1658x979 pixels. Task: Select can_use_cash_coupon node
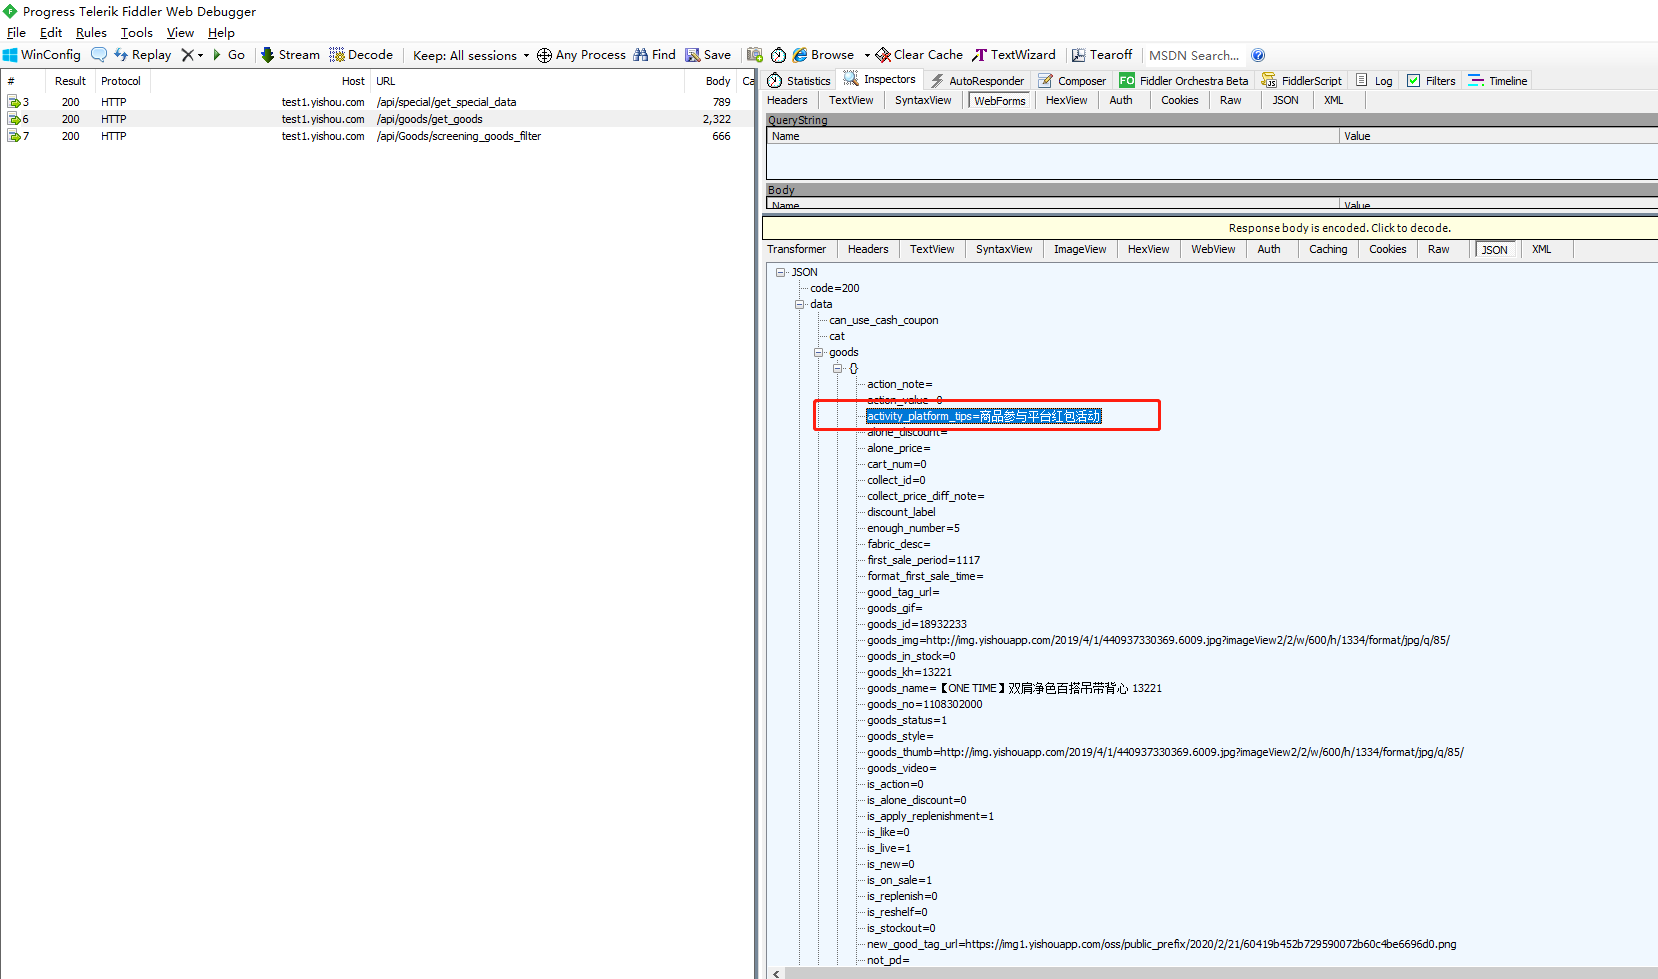click(883, 320)
